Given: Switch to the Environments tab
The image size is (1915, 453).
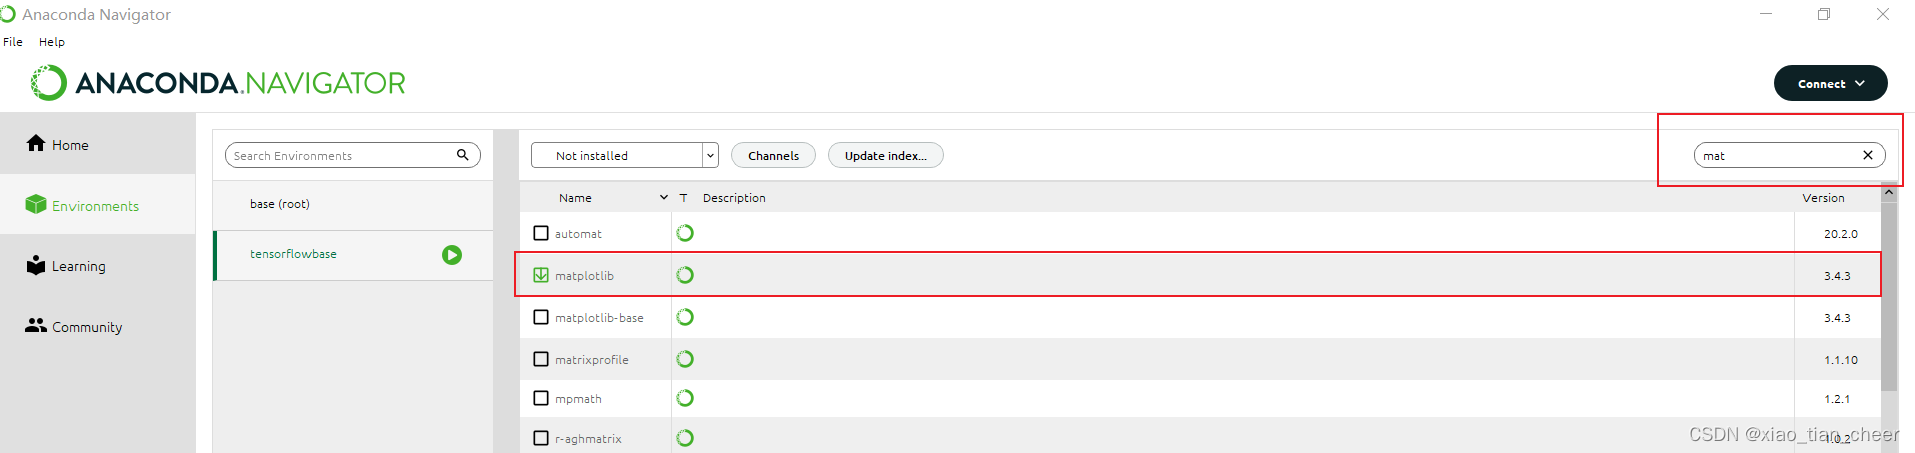Looking at the screenshot, I should pos(98,205).
